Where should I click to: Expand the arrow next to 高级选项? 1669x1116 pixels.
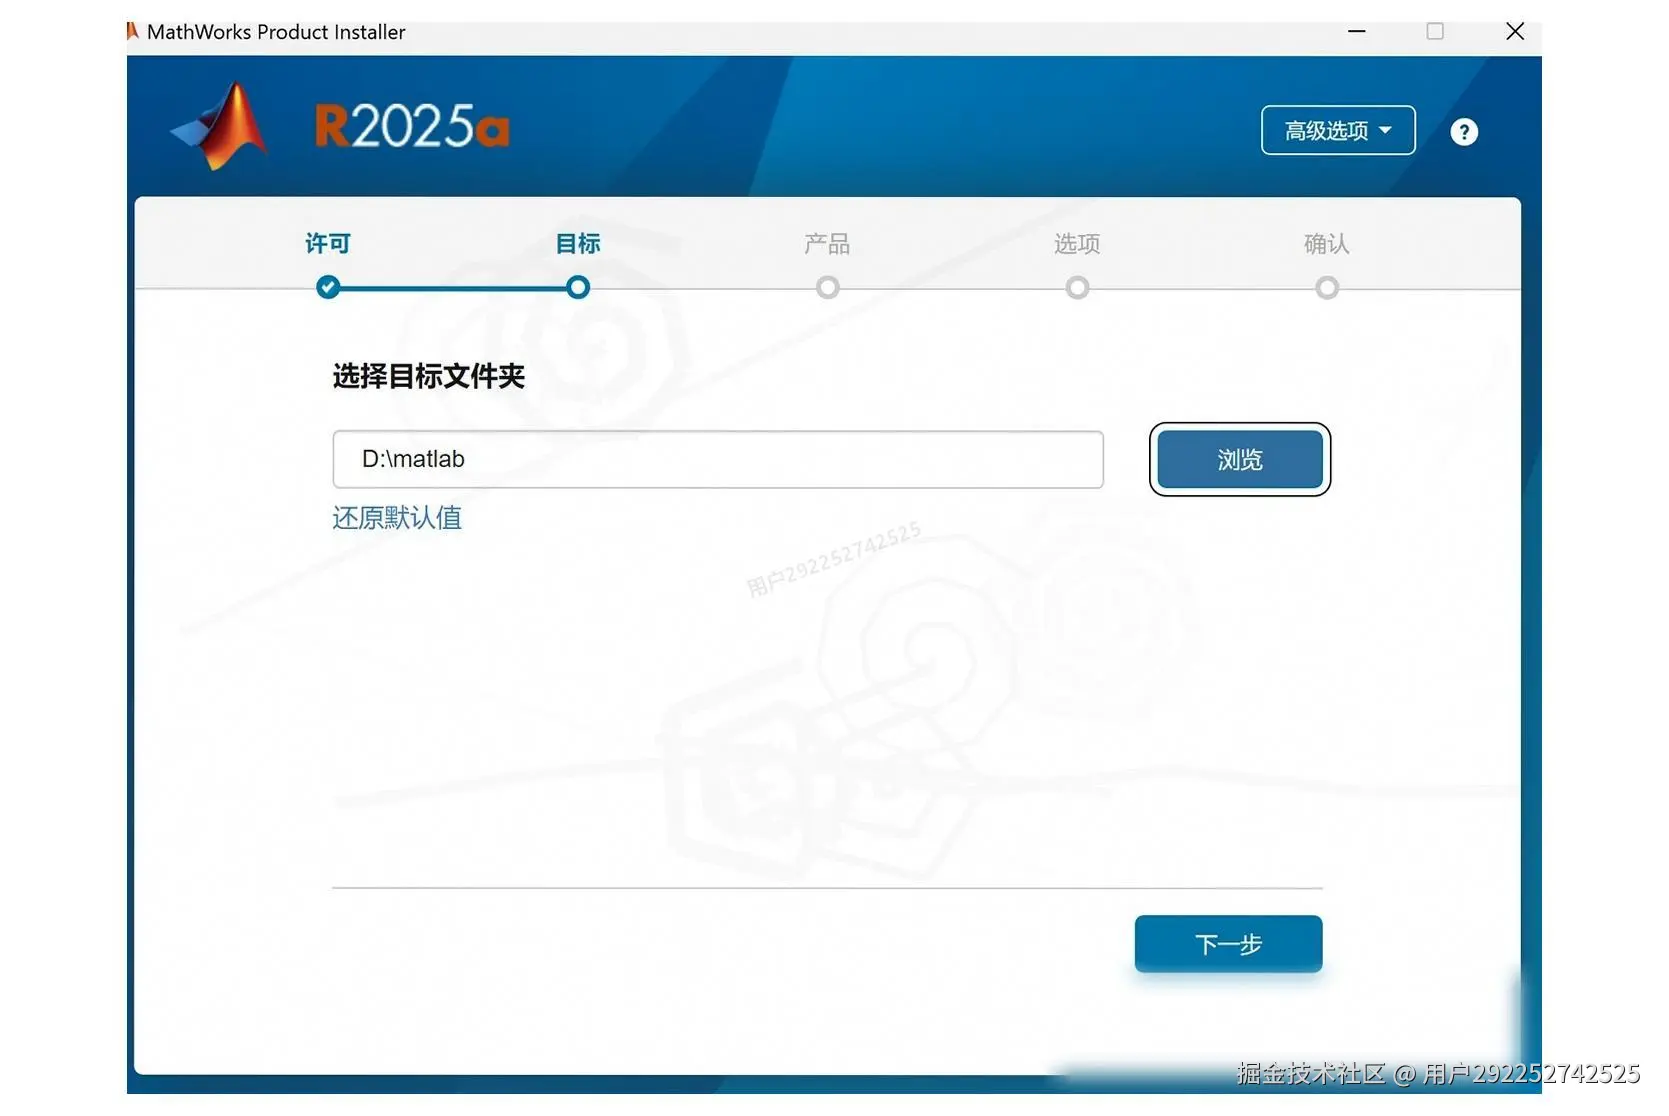click(x=1386, y=130)
